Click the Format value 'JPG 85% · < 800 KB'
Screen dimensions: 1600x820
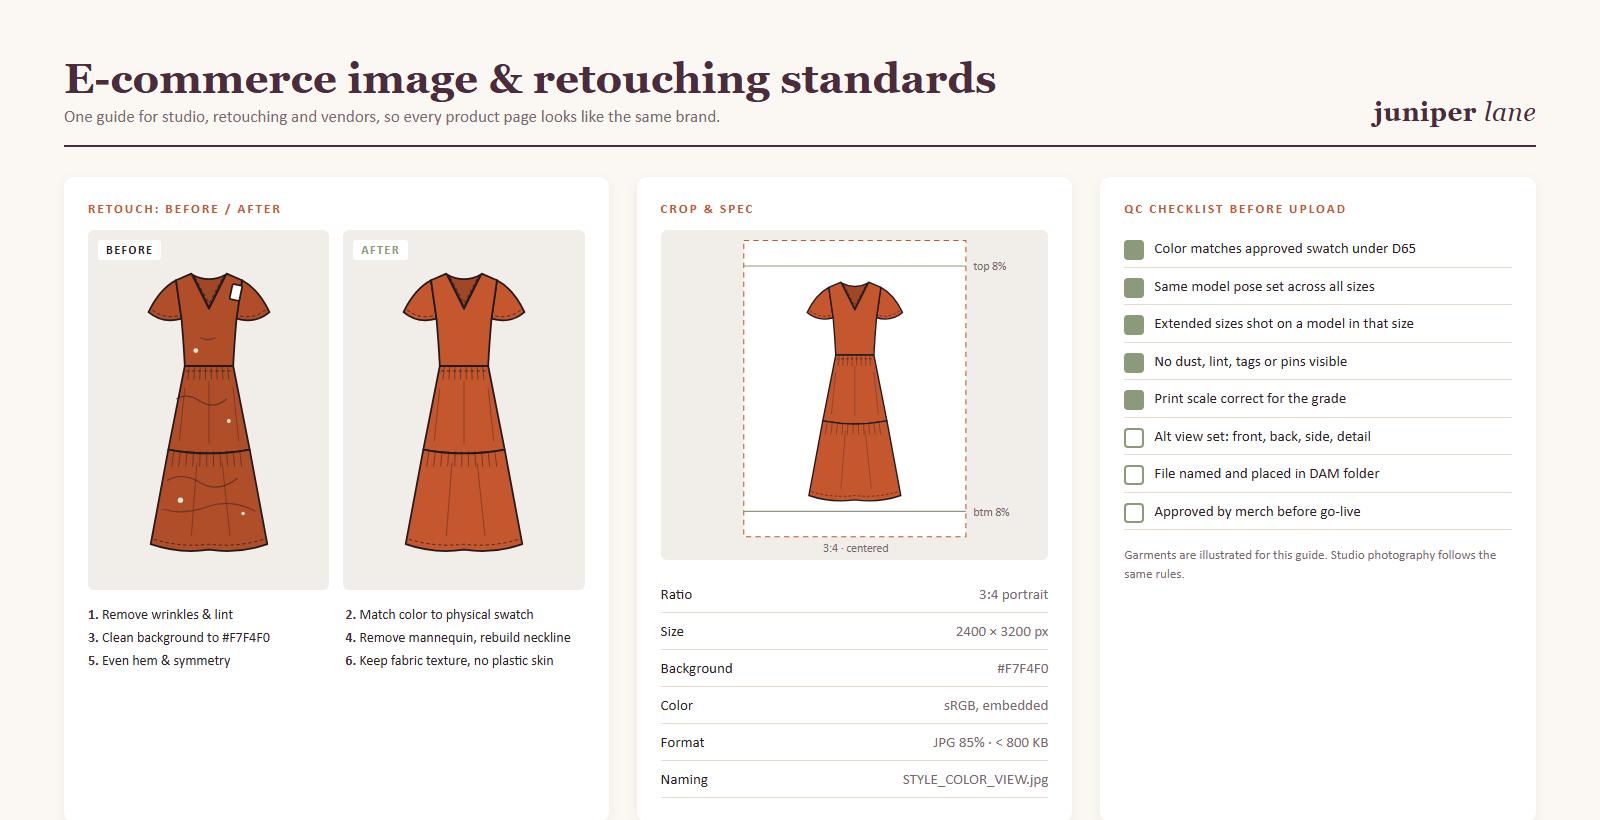tap(991, 743)
